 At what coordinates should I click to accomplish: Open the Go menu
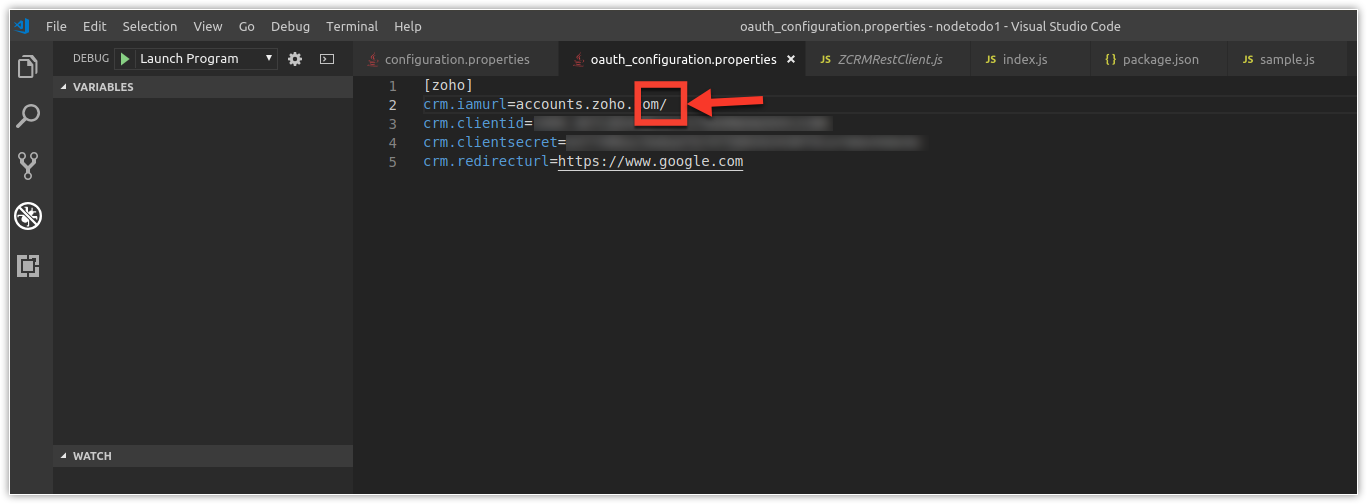pyautogui.click(x=247, y=26)
